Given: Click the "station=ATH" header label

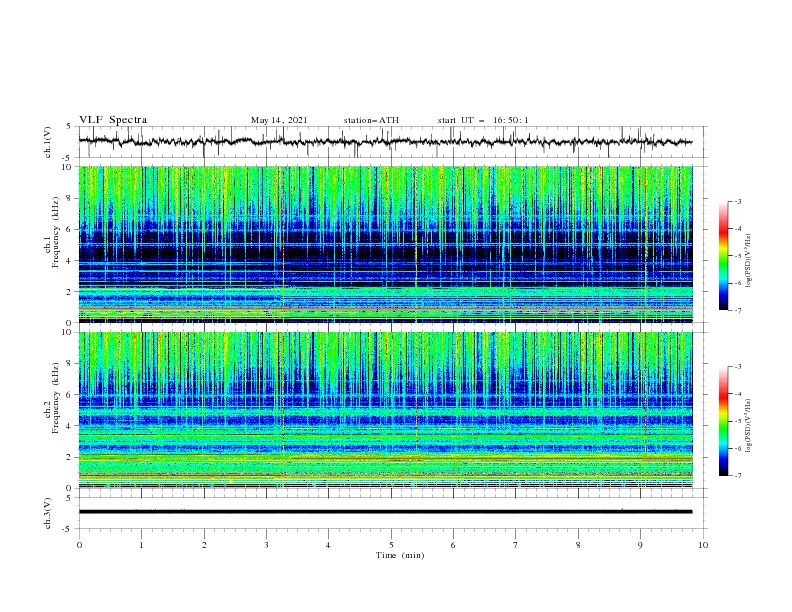Looking at the screenshot, I should click(x=371, y=120).
